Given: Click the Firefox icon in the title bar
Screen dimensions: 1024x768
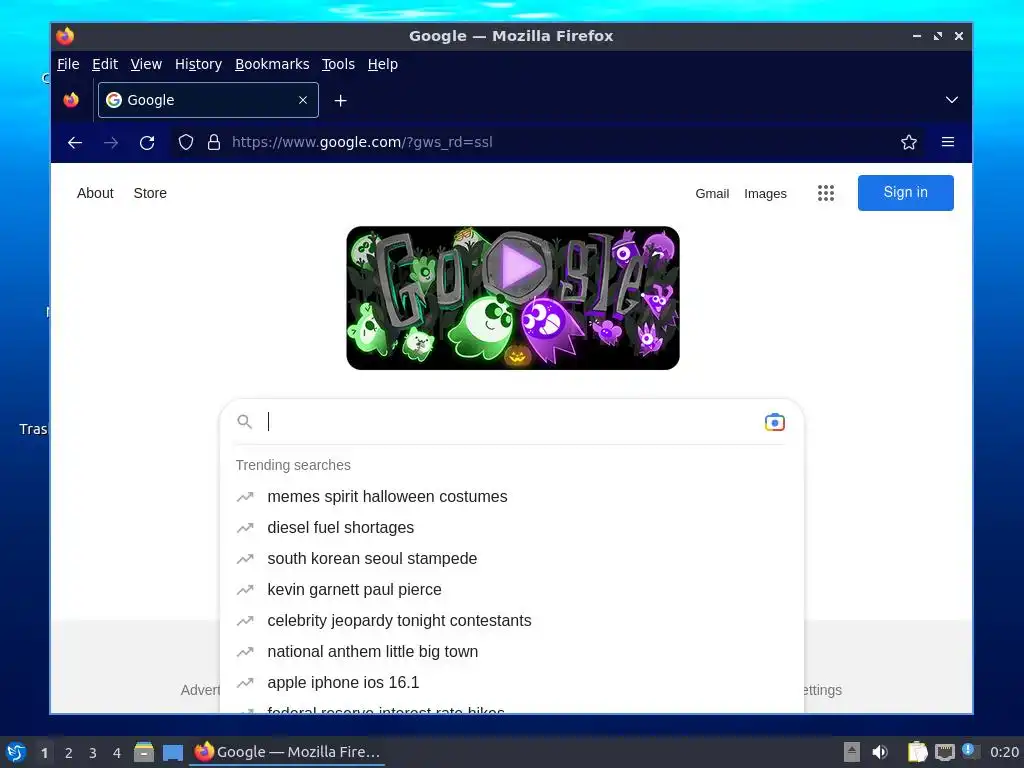Looking at the screenshot, I should (x=65, y=36).
